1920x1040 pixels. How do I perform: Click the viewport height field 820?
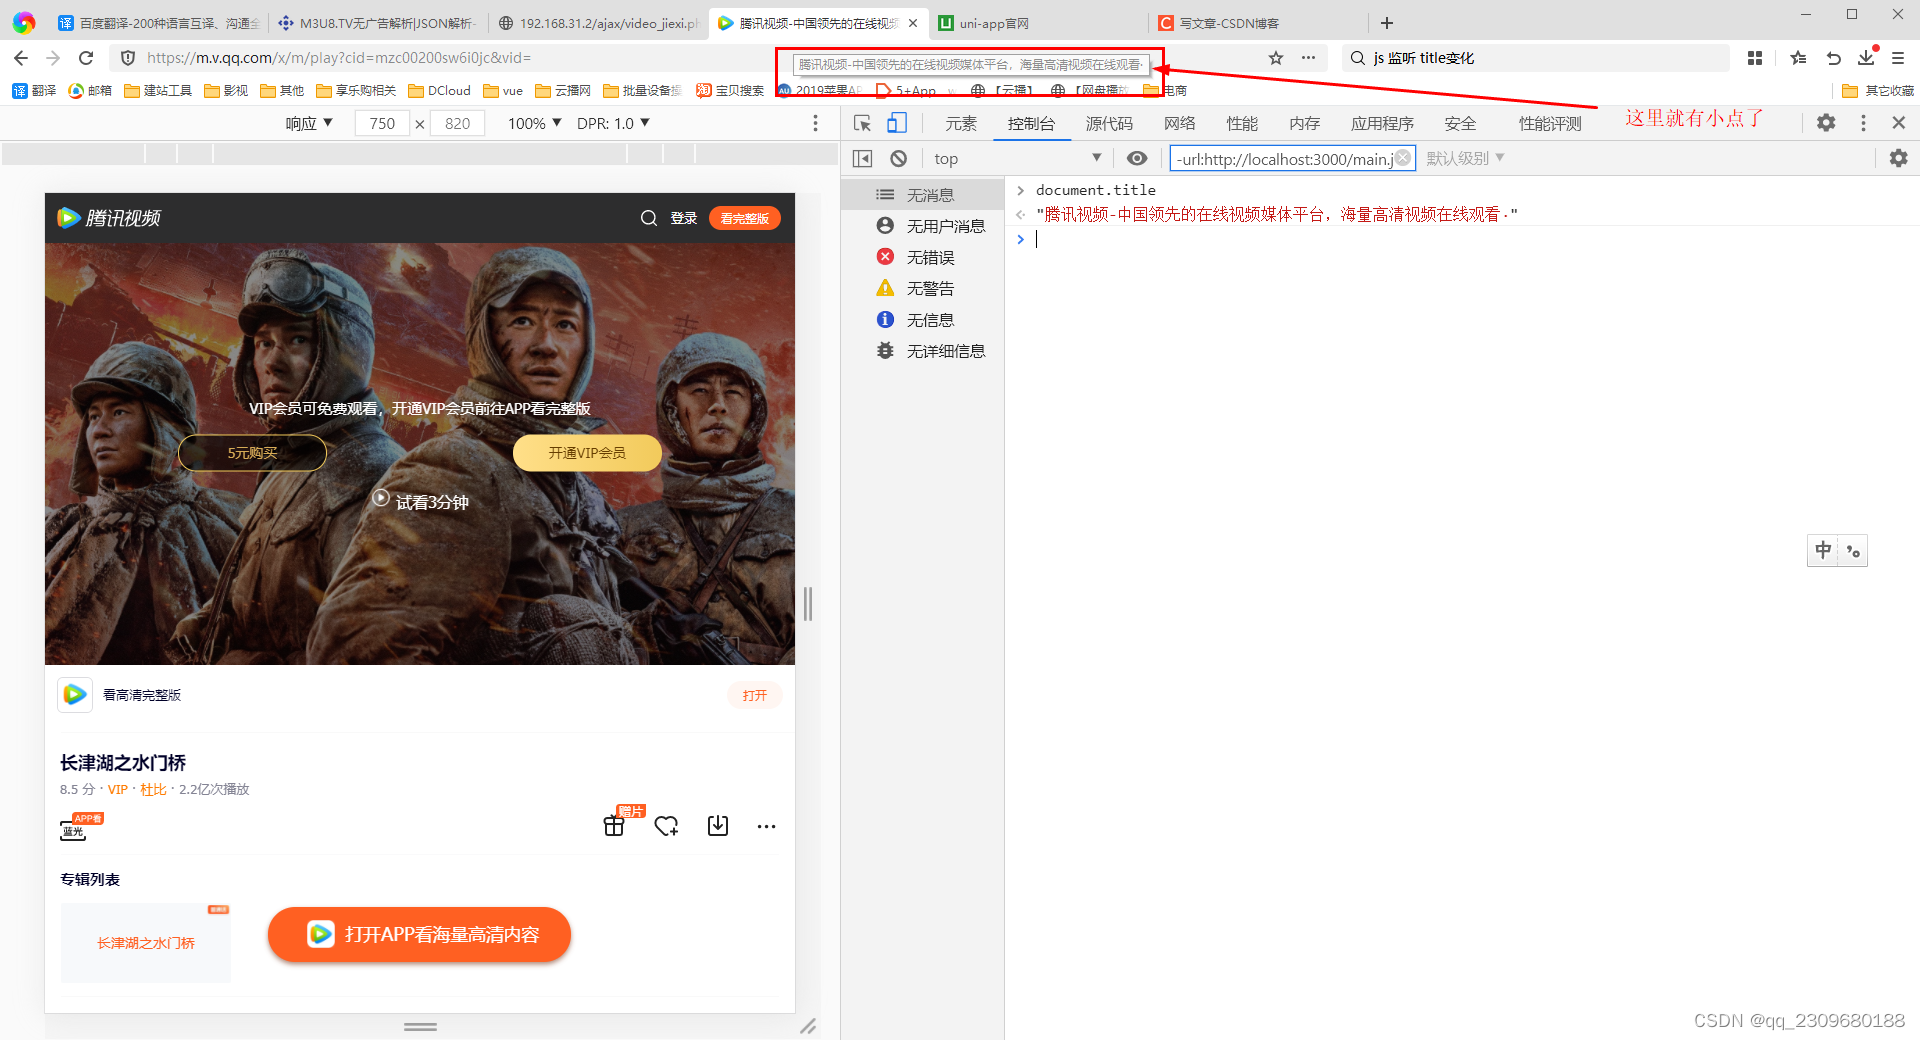(x=458, y=123)
